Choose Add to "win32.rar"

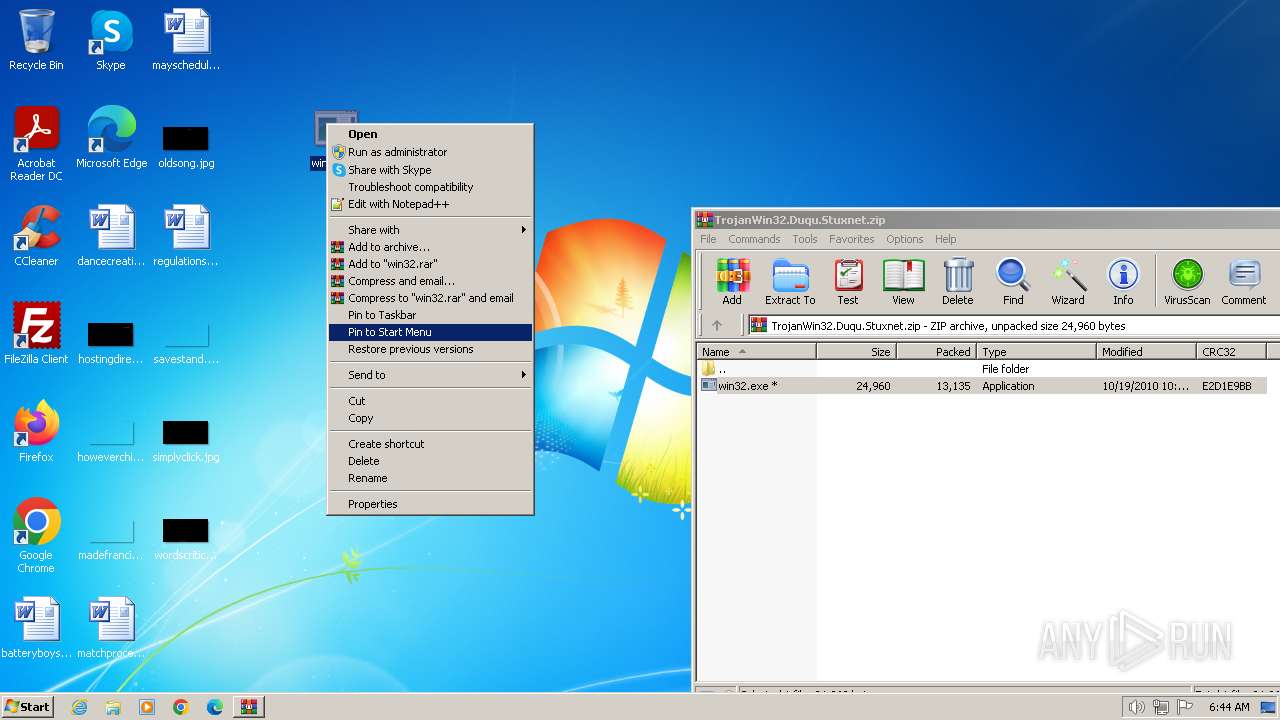[431, 264]
